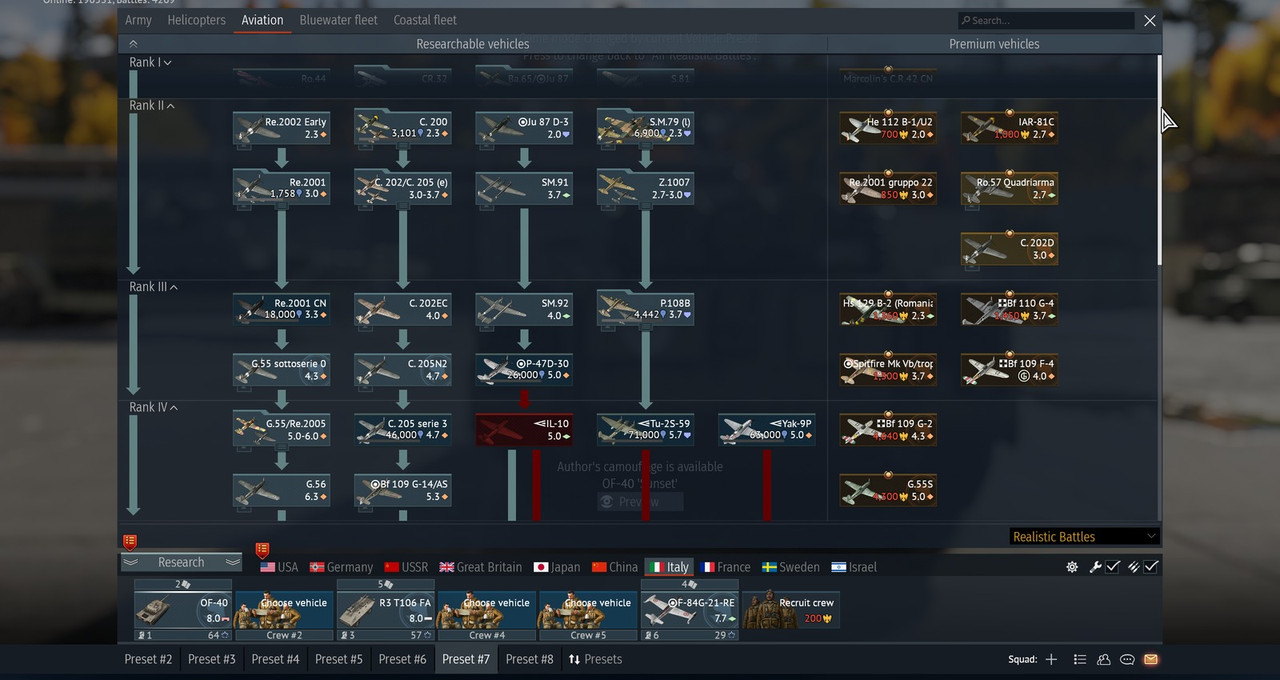Select premium He 112 B-1/U2
Screen dimensions: 1280x680
[888, 128]
